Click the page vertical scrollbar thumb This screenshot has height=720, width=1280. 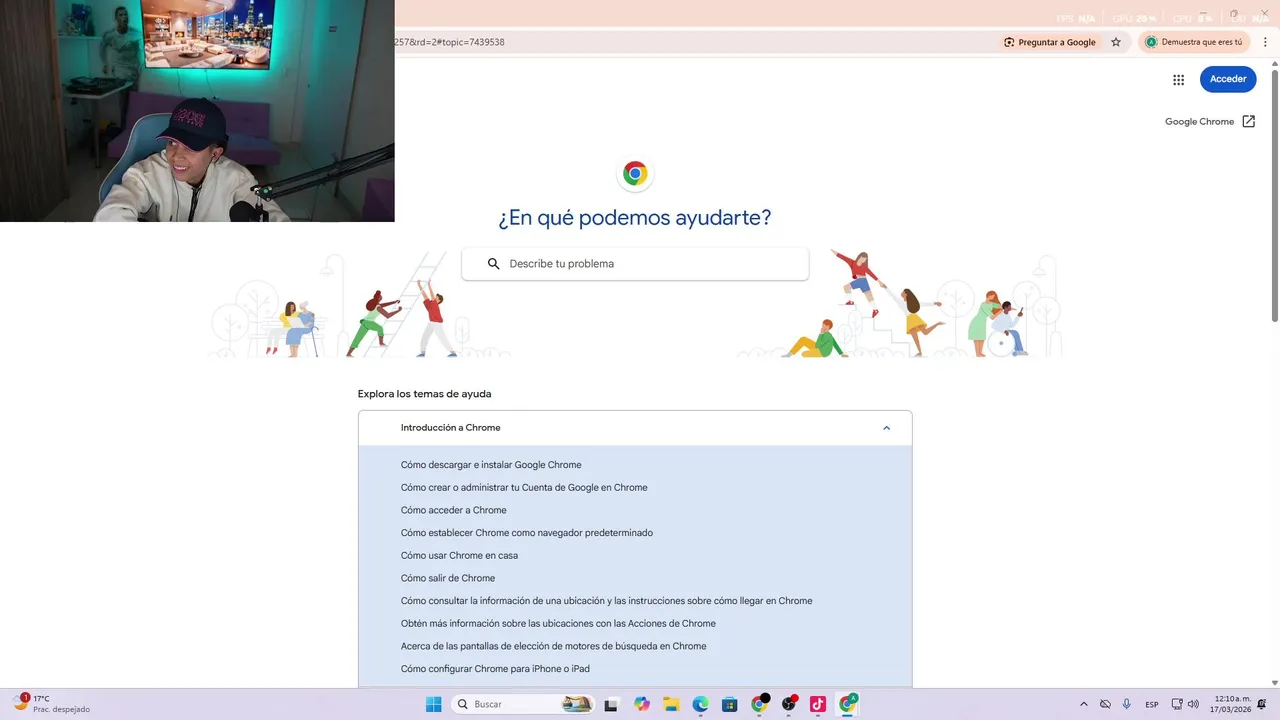click(x=1274, y=195)
